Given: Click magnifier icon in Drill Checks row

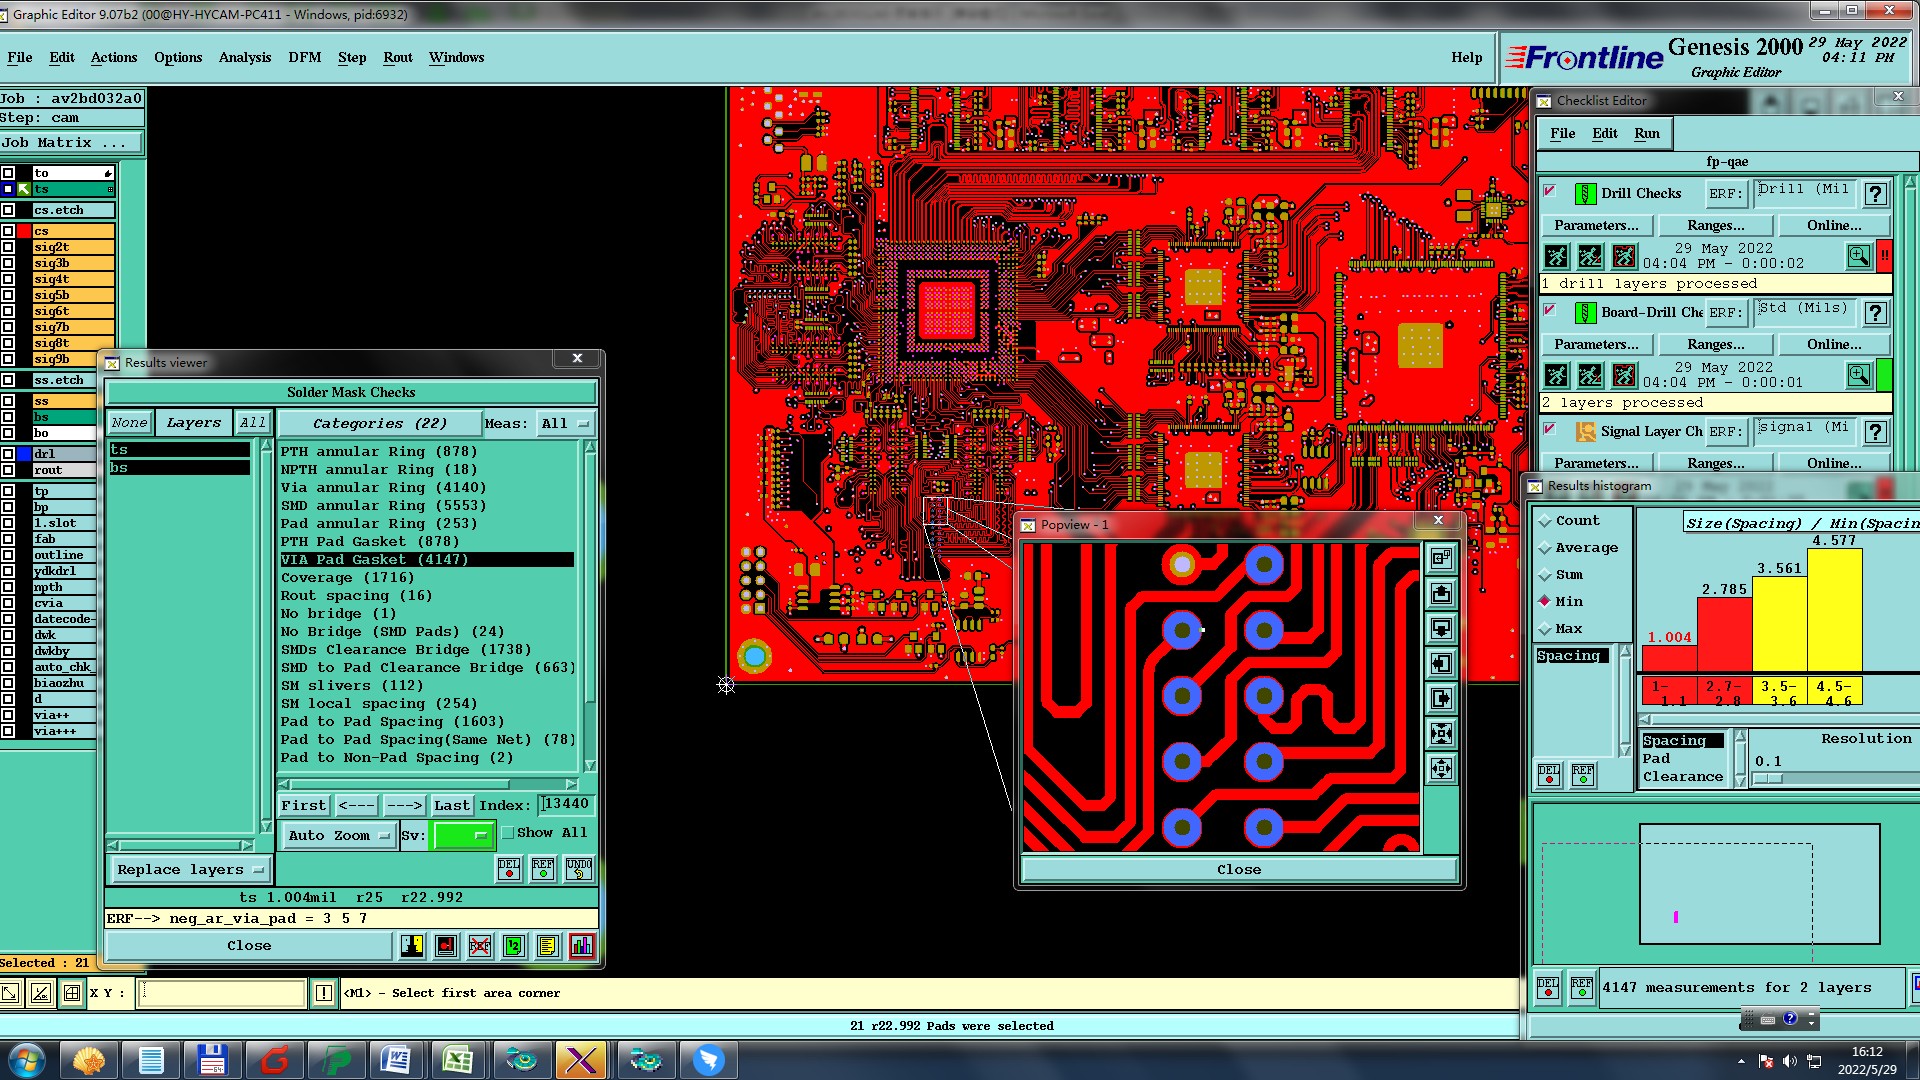Looking at the screenshot, I should (1858, 257).
